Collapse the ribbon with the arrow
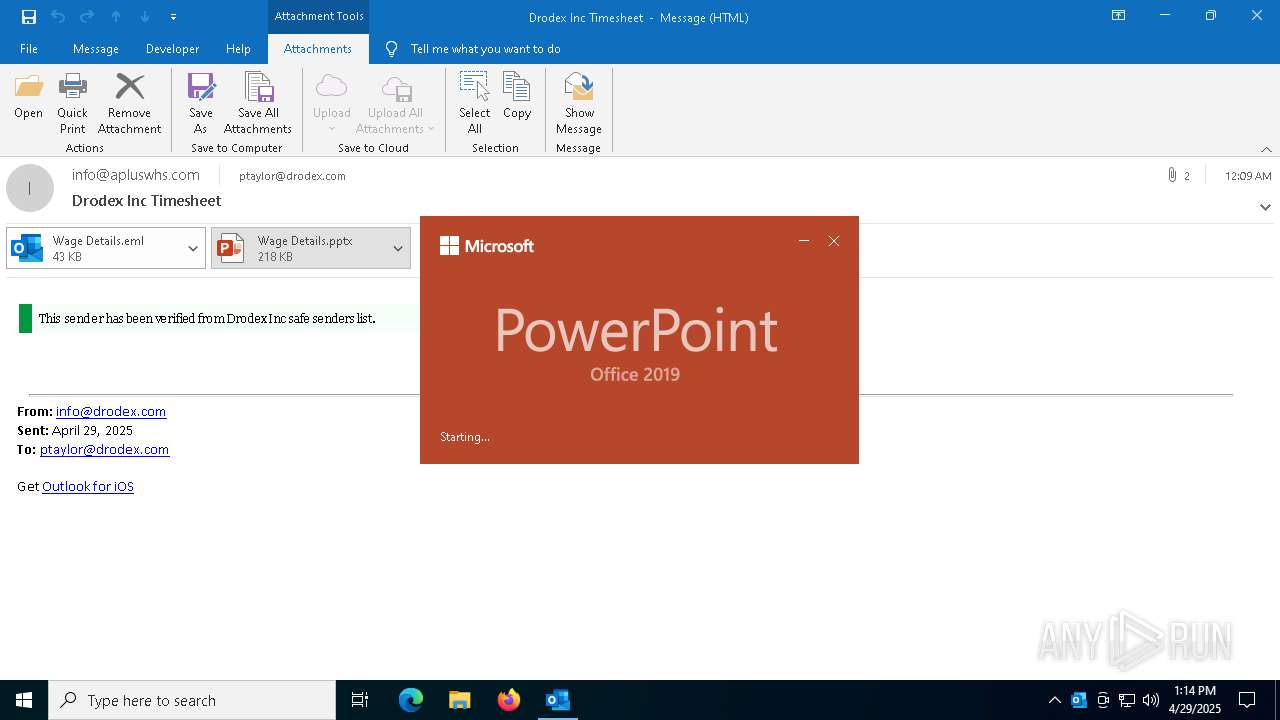Screen dimensions: 1280x720 click(1266, 149)
